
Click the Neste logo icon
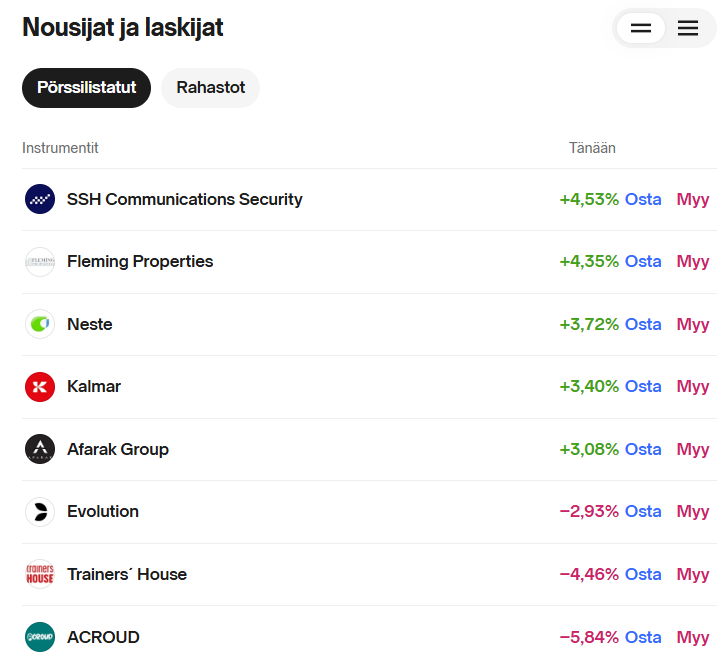[x=40, y=324]
